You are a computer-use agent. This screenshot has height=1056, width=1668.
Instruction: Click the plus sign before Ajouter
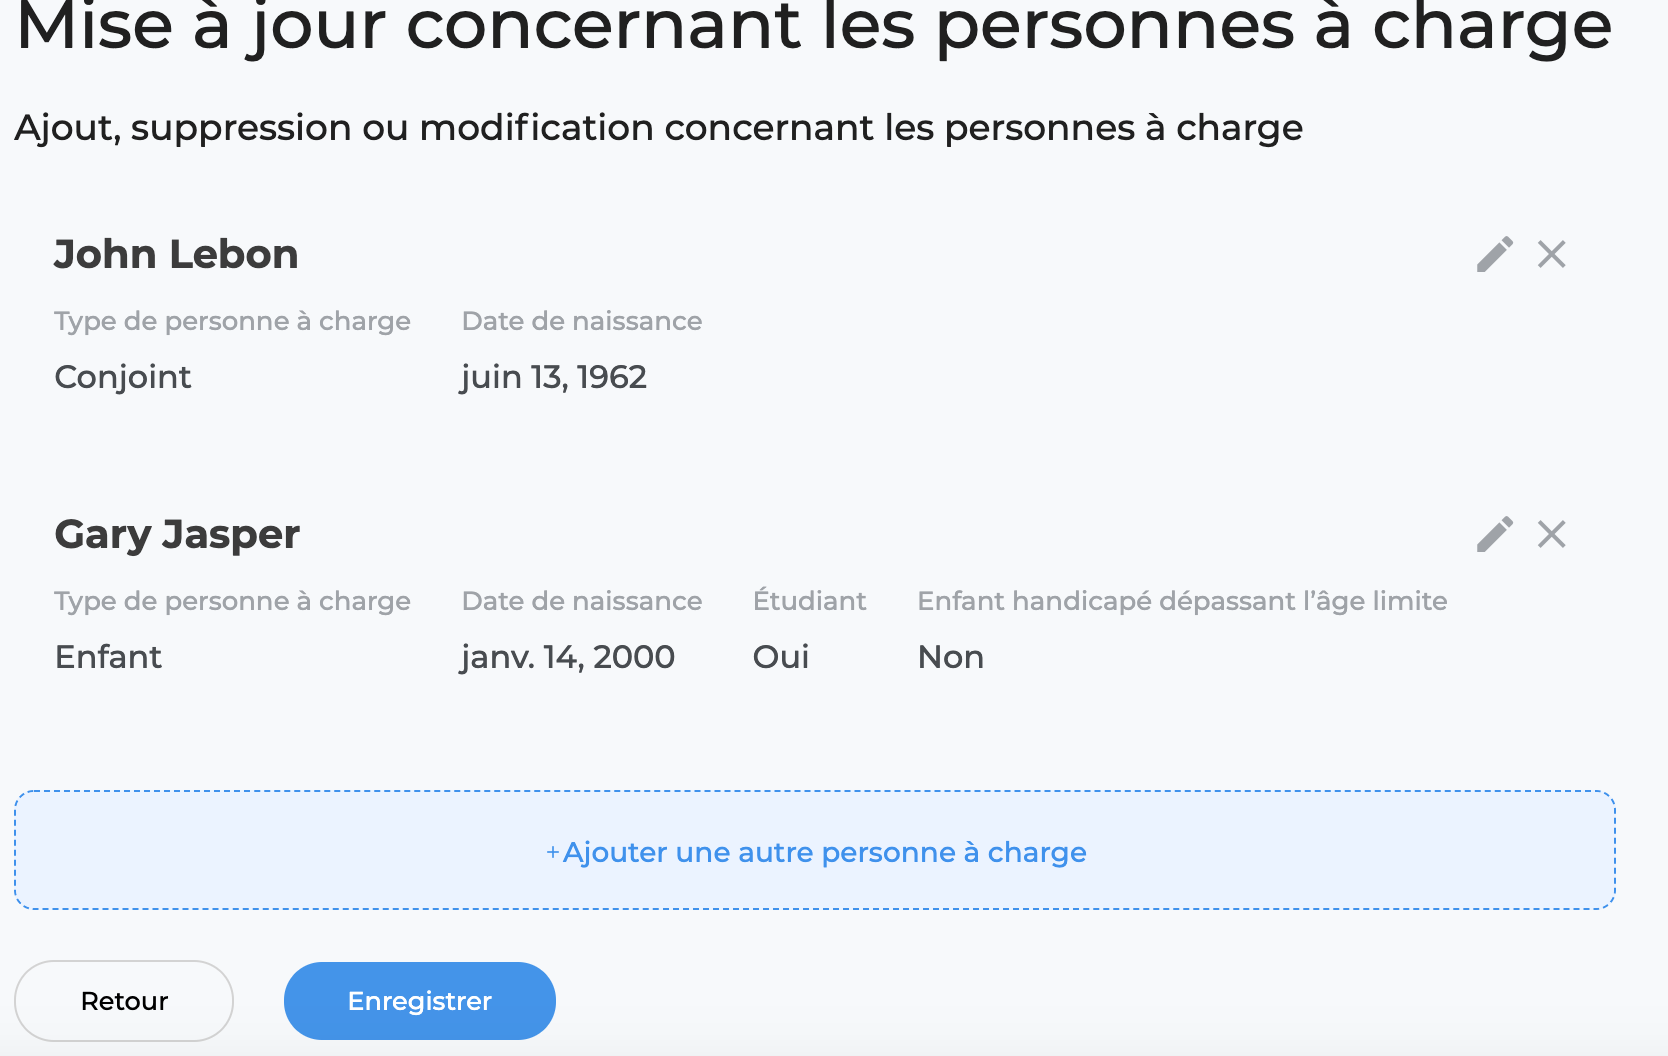[552, 853]
